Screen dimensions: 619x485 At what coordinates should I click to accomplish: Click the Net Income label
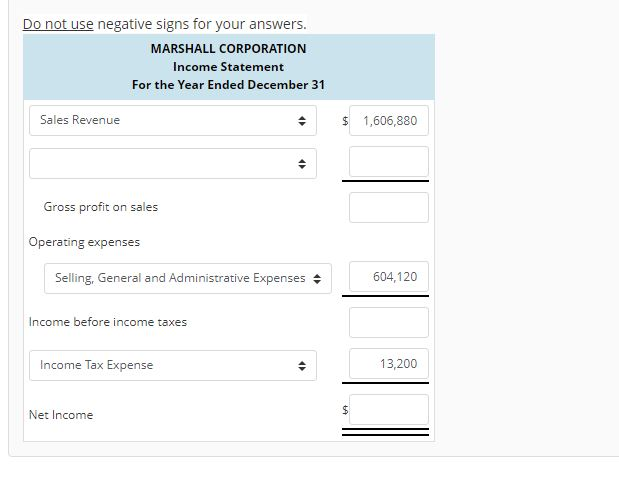pyautogui.click(x=61, y=415)
